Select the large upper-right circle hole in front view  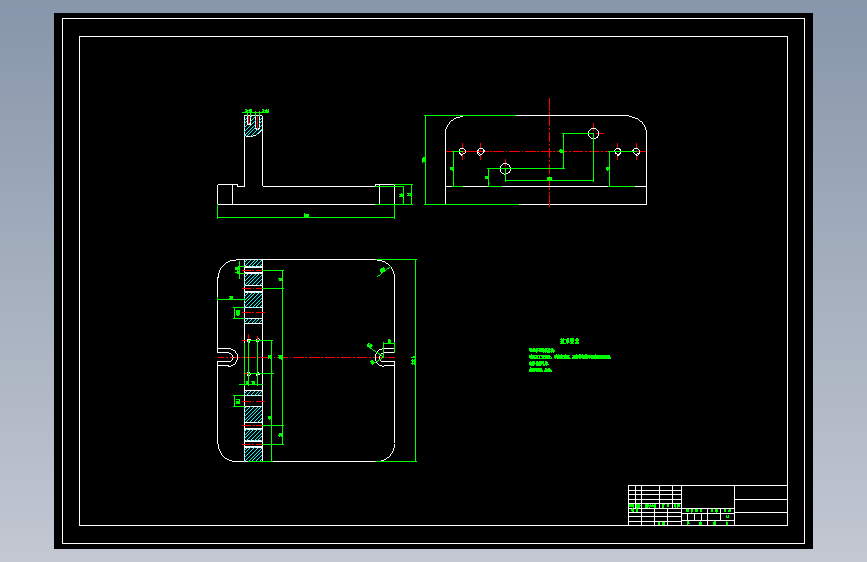pos(593,133)
